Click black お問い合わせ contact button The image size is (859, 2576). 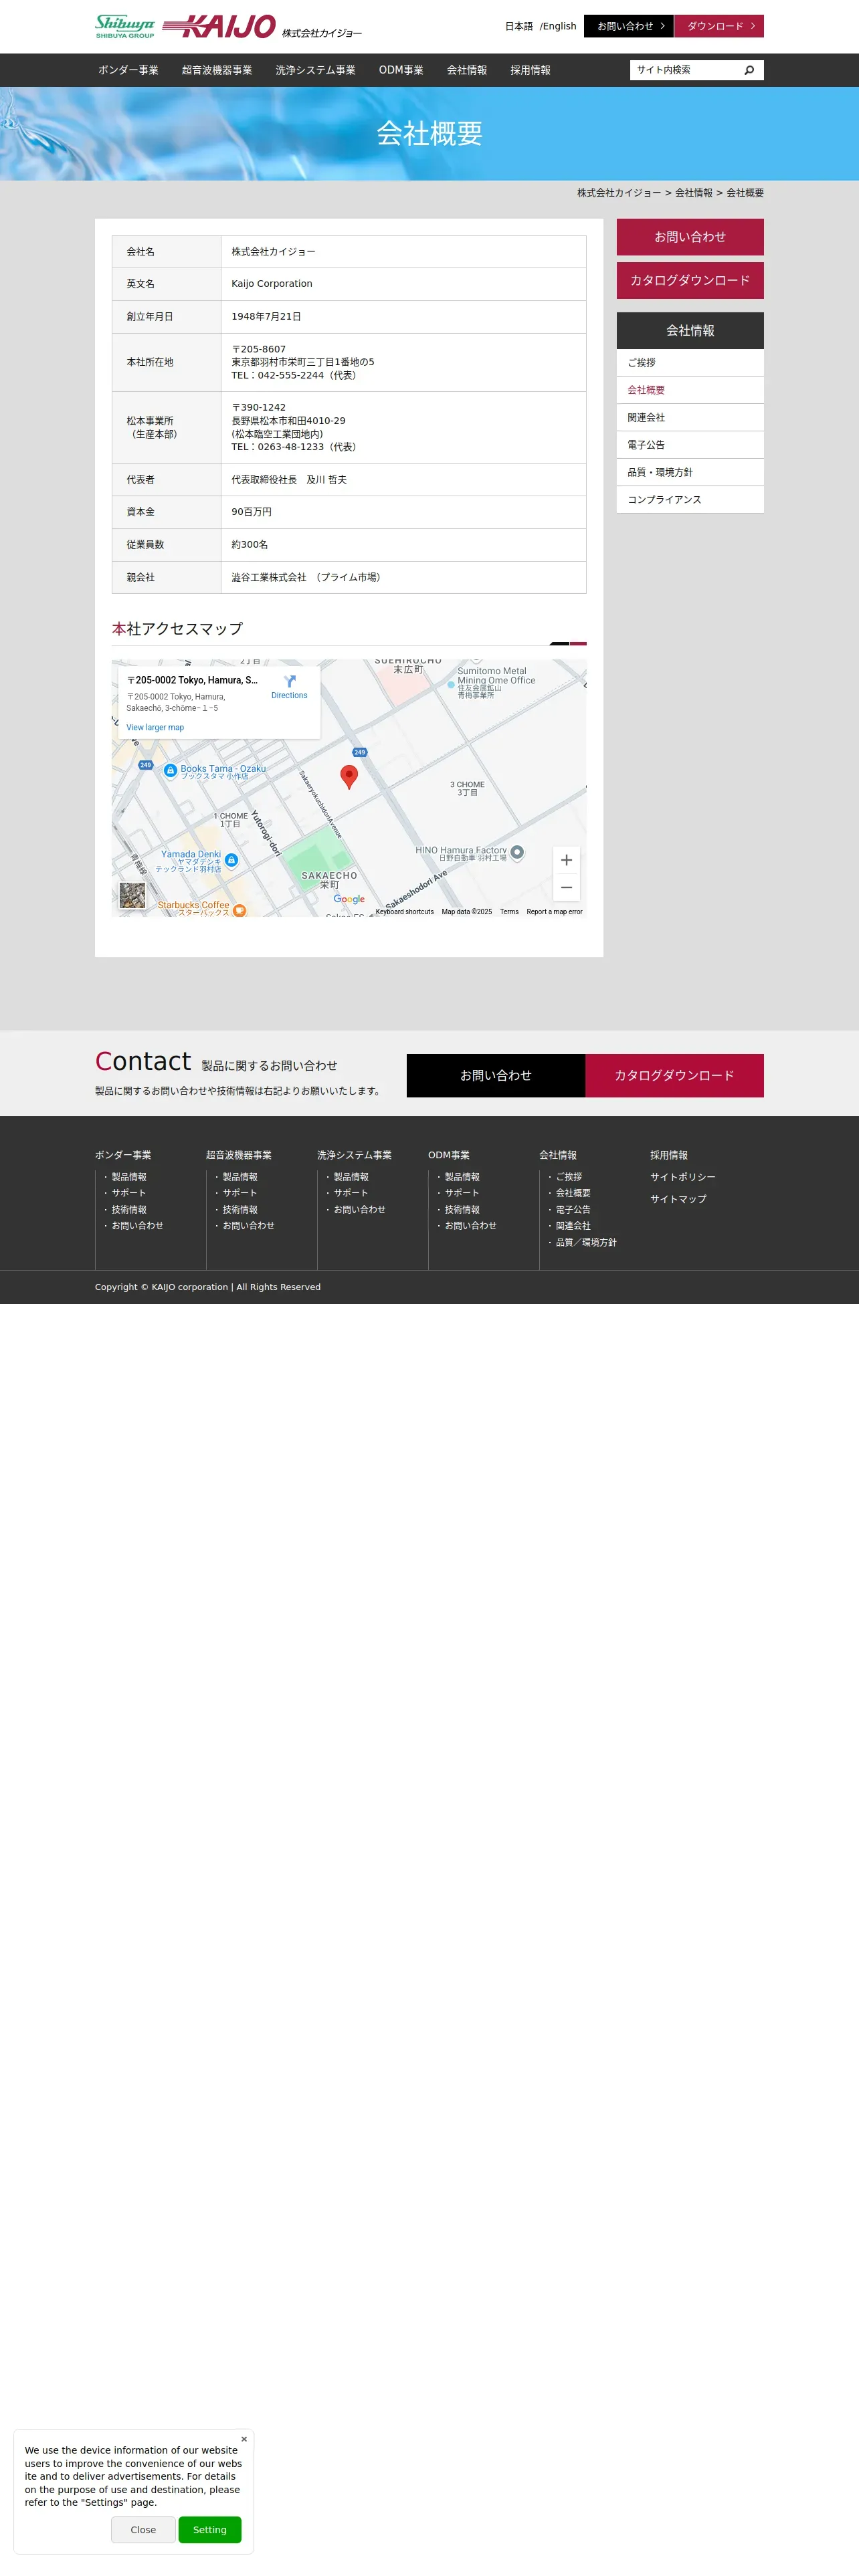click(x=496, y=1076)
